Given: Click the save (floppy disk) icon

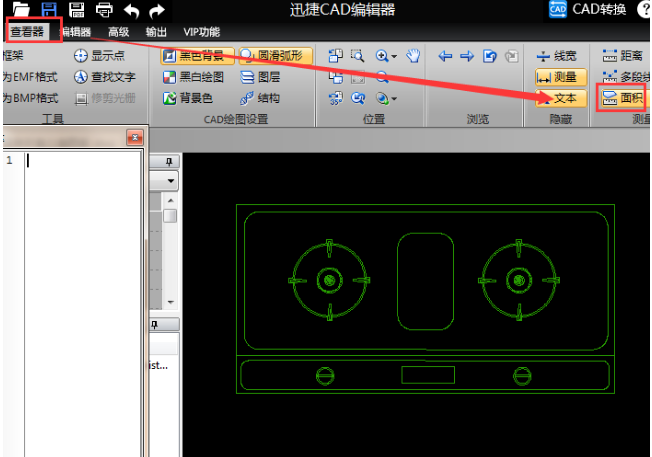Looking at the screenshot, I should (48, 10).
